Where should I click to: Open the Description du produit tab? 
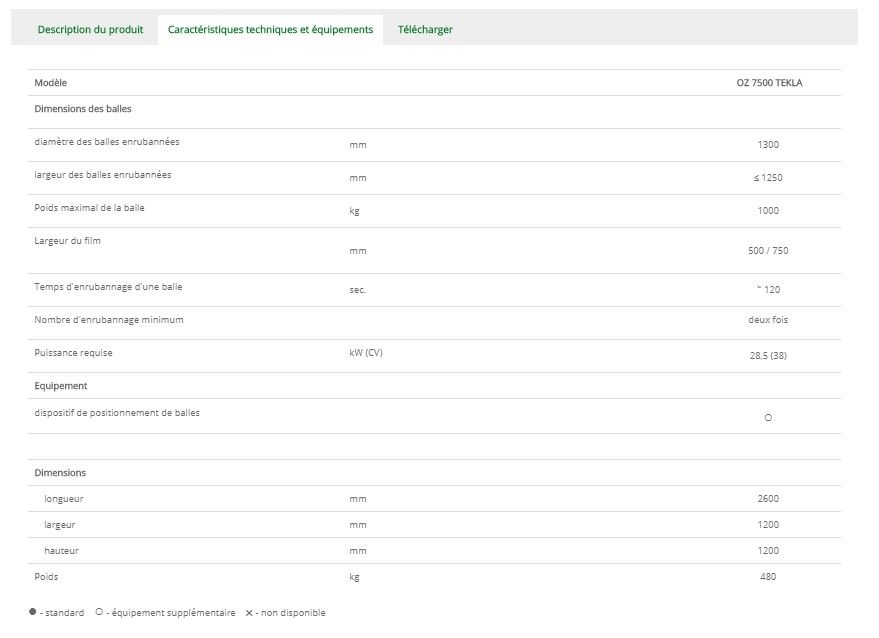pyautogui.click(x=90, y=29)
